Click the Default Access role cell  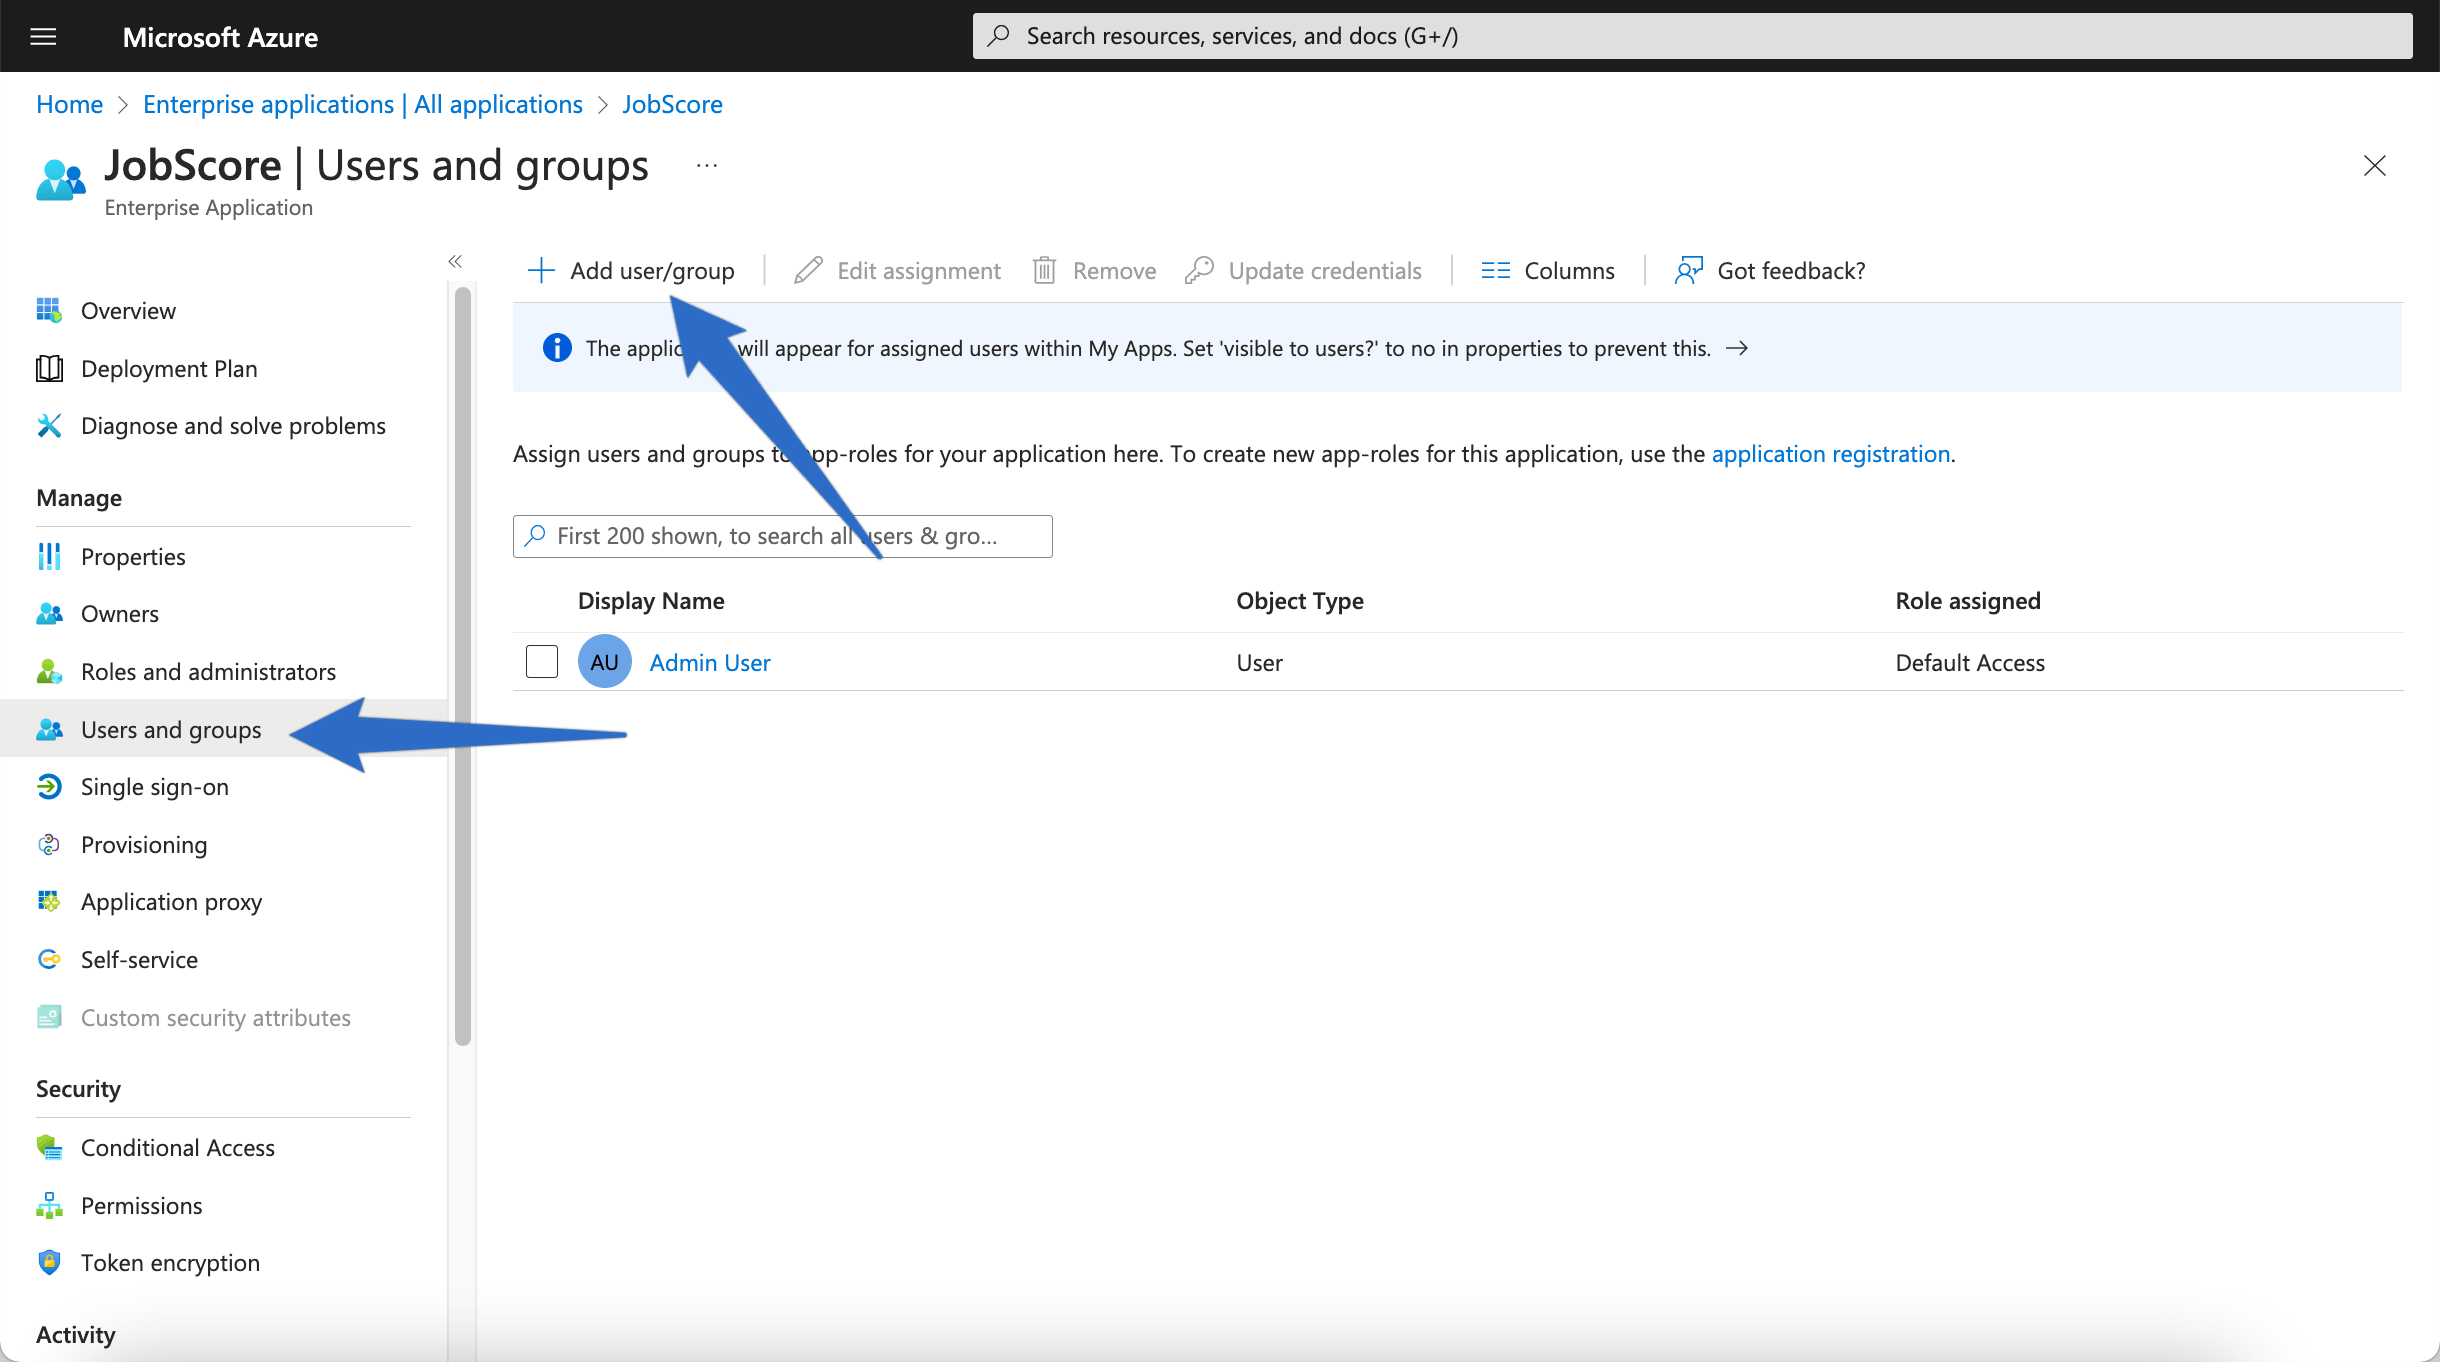click(x=1970, y=663)
